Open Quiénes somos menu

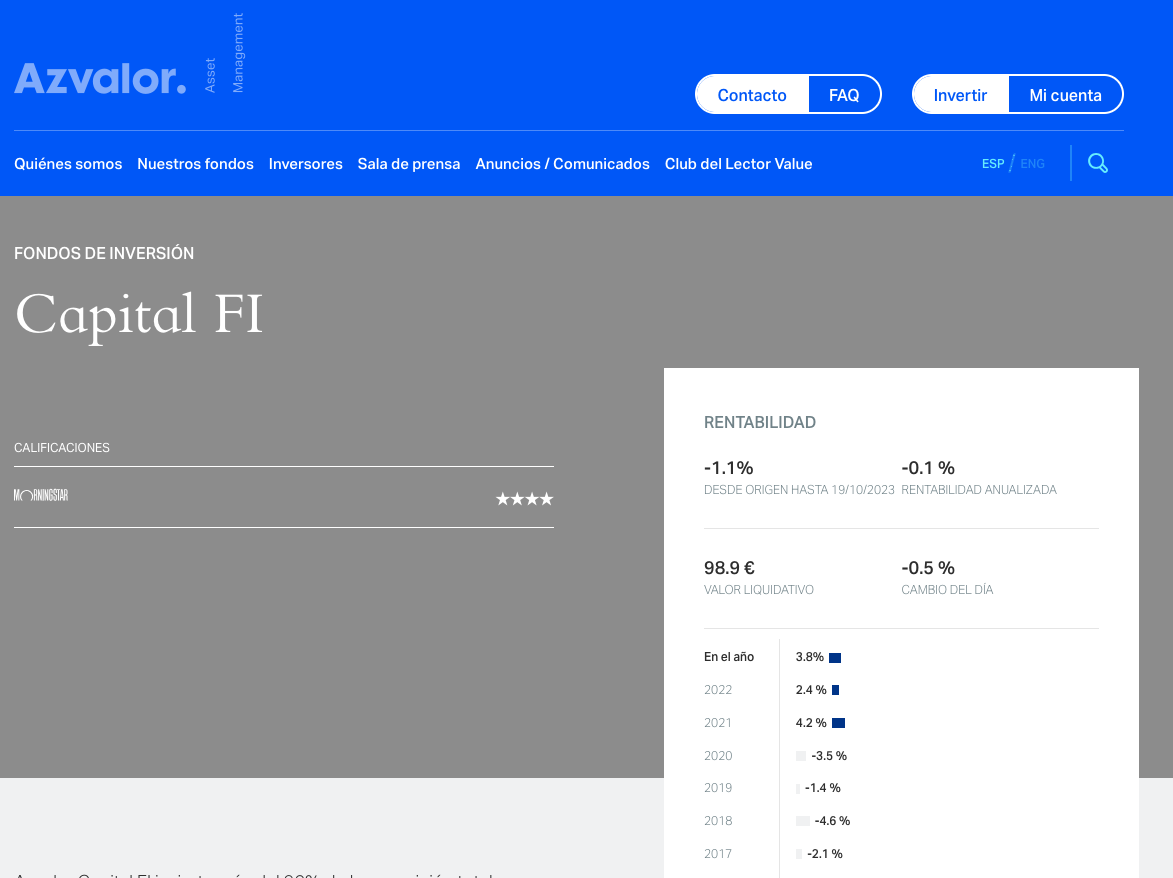[x=68, y=164]
